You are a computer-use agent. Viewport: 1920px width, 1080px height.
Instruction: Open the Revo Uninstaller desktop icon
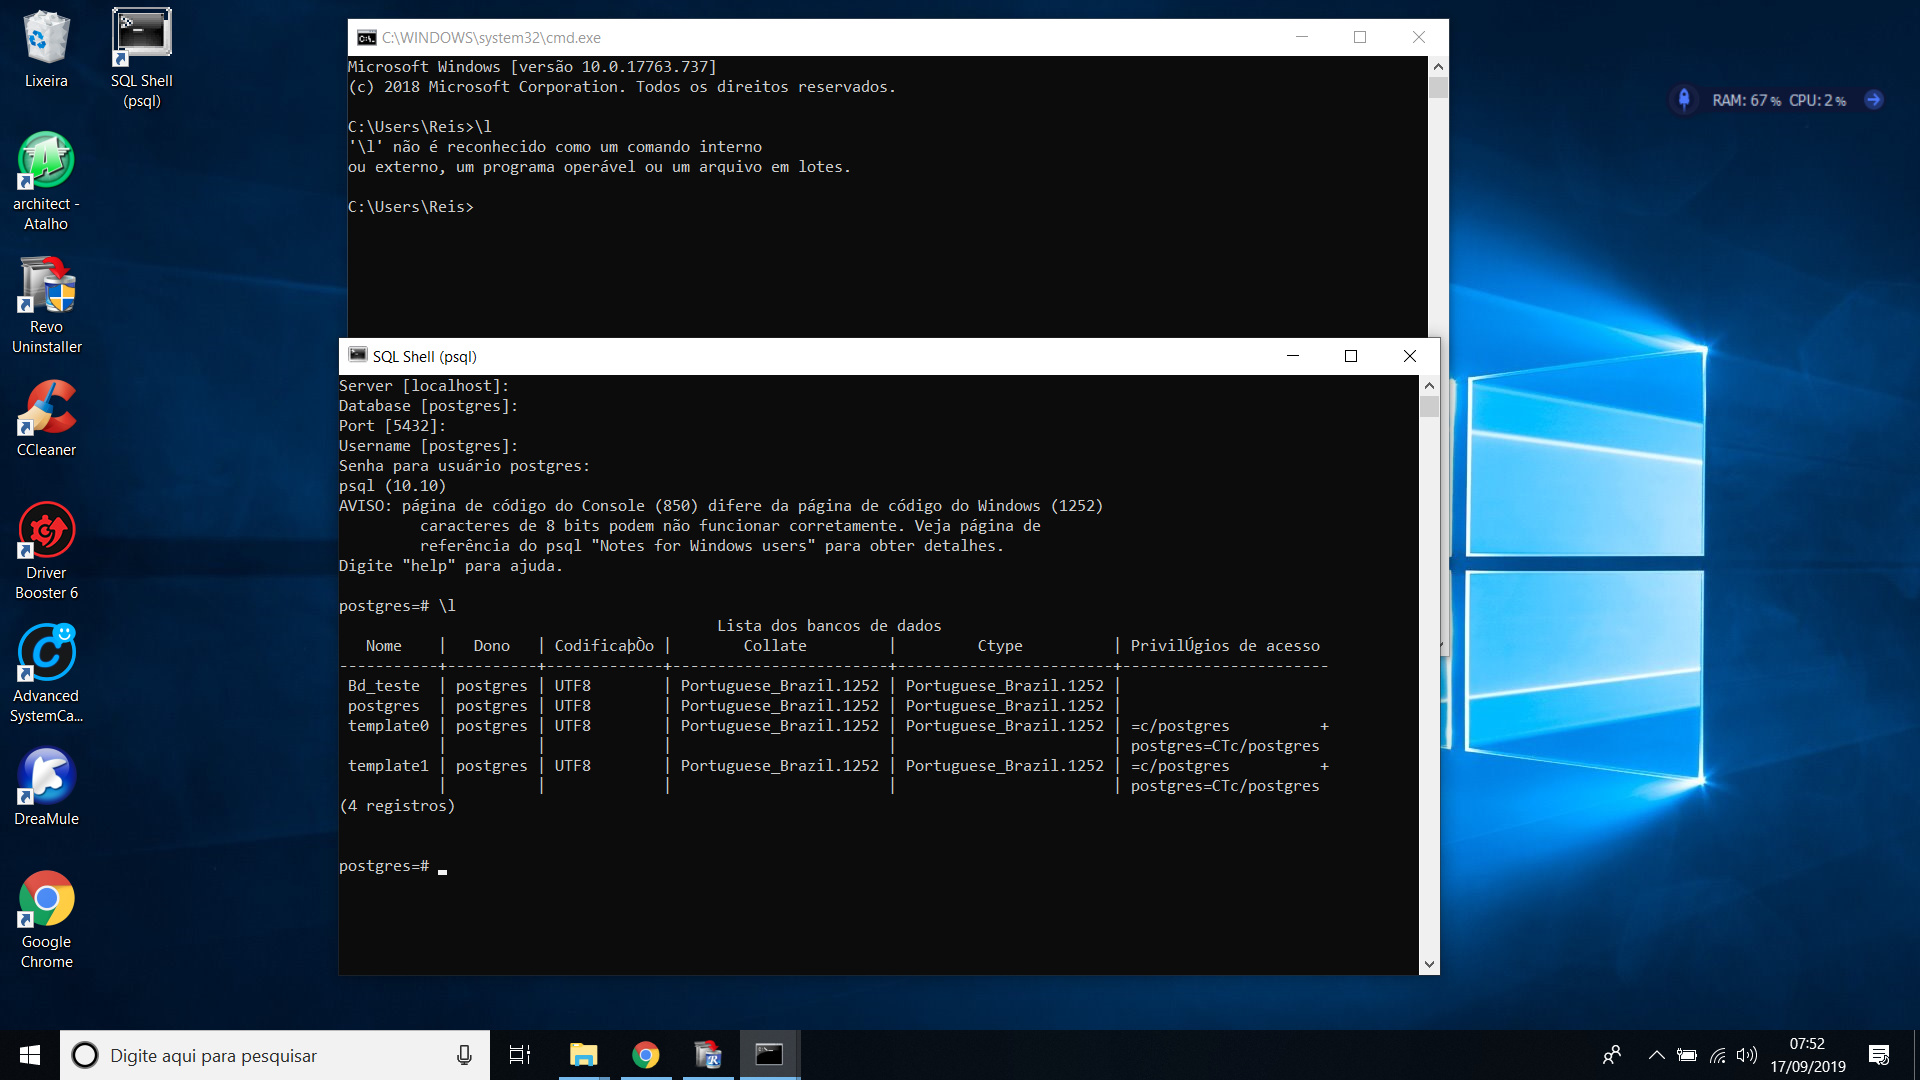coord(46,285)
